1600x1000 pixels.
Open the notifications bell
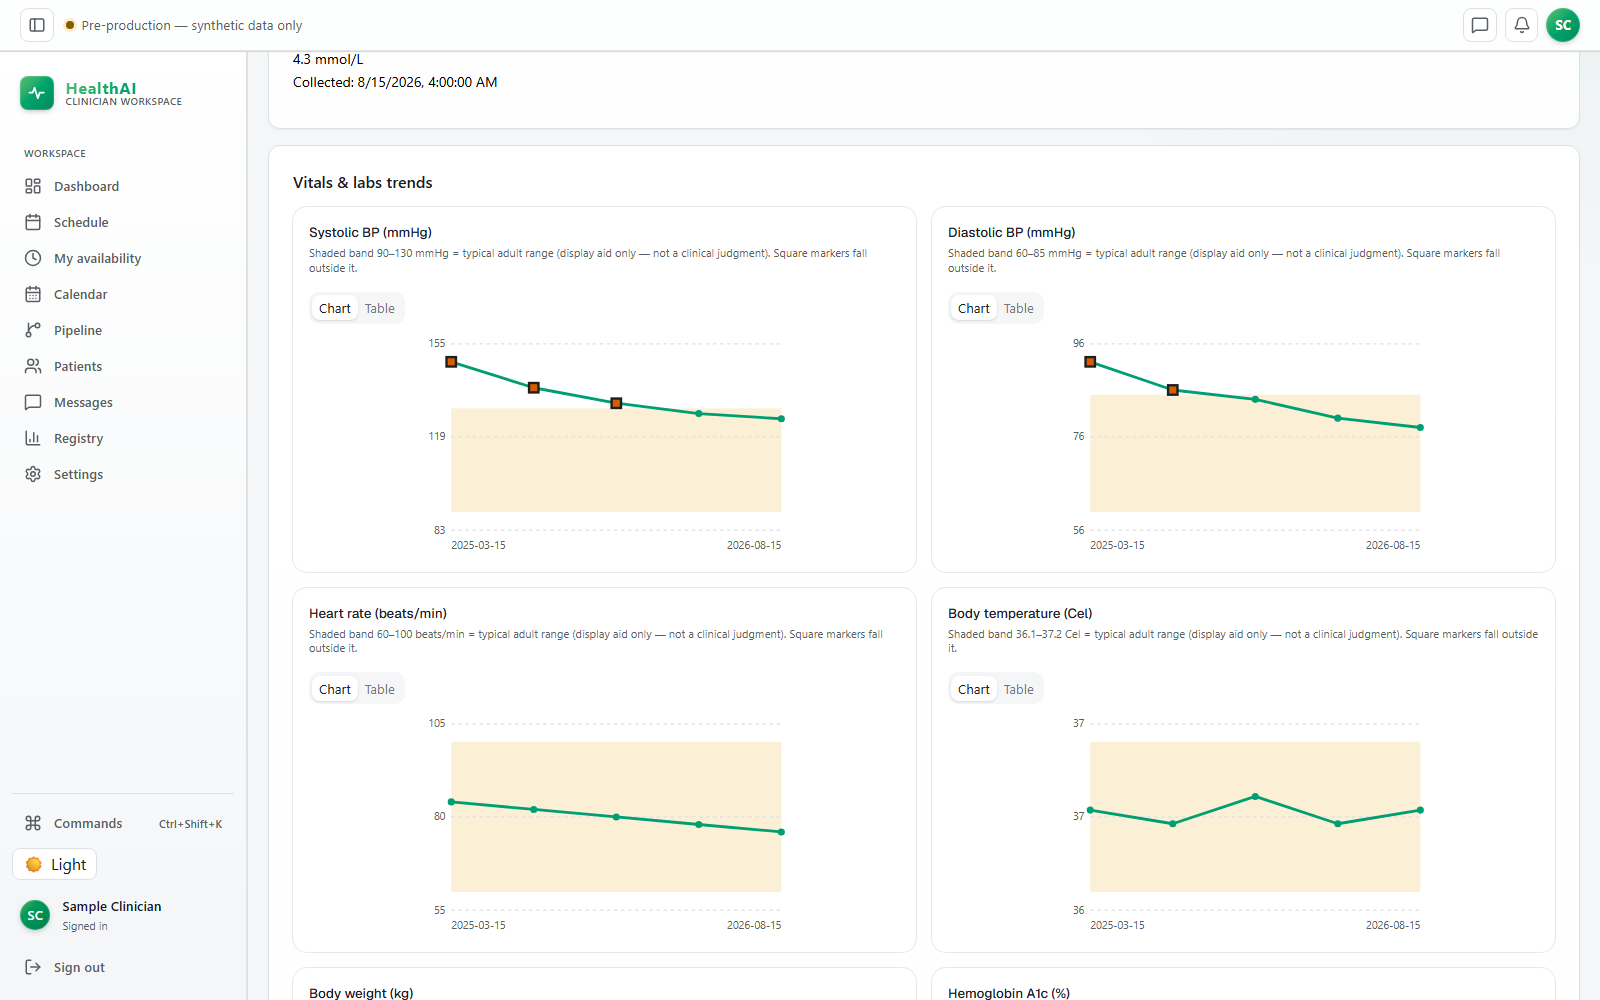click(1522, 25)
